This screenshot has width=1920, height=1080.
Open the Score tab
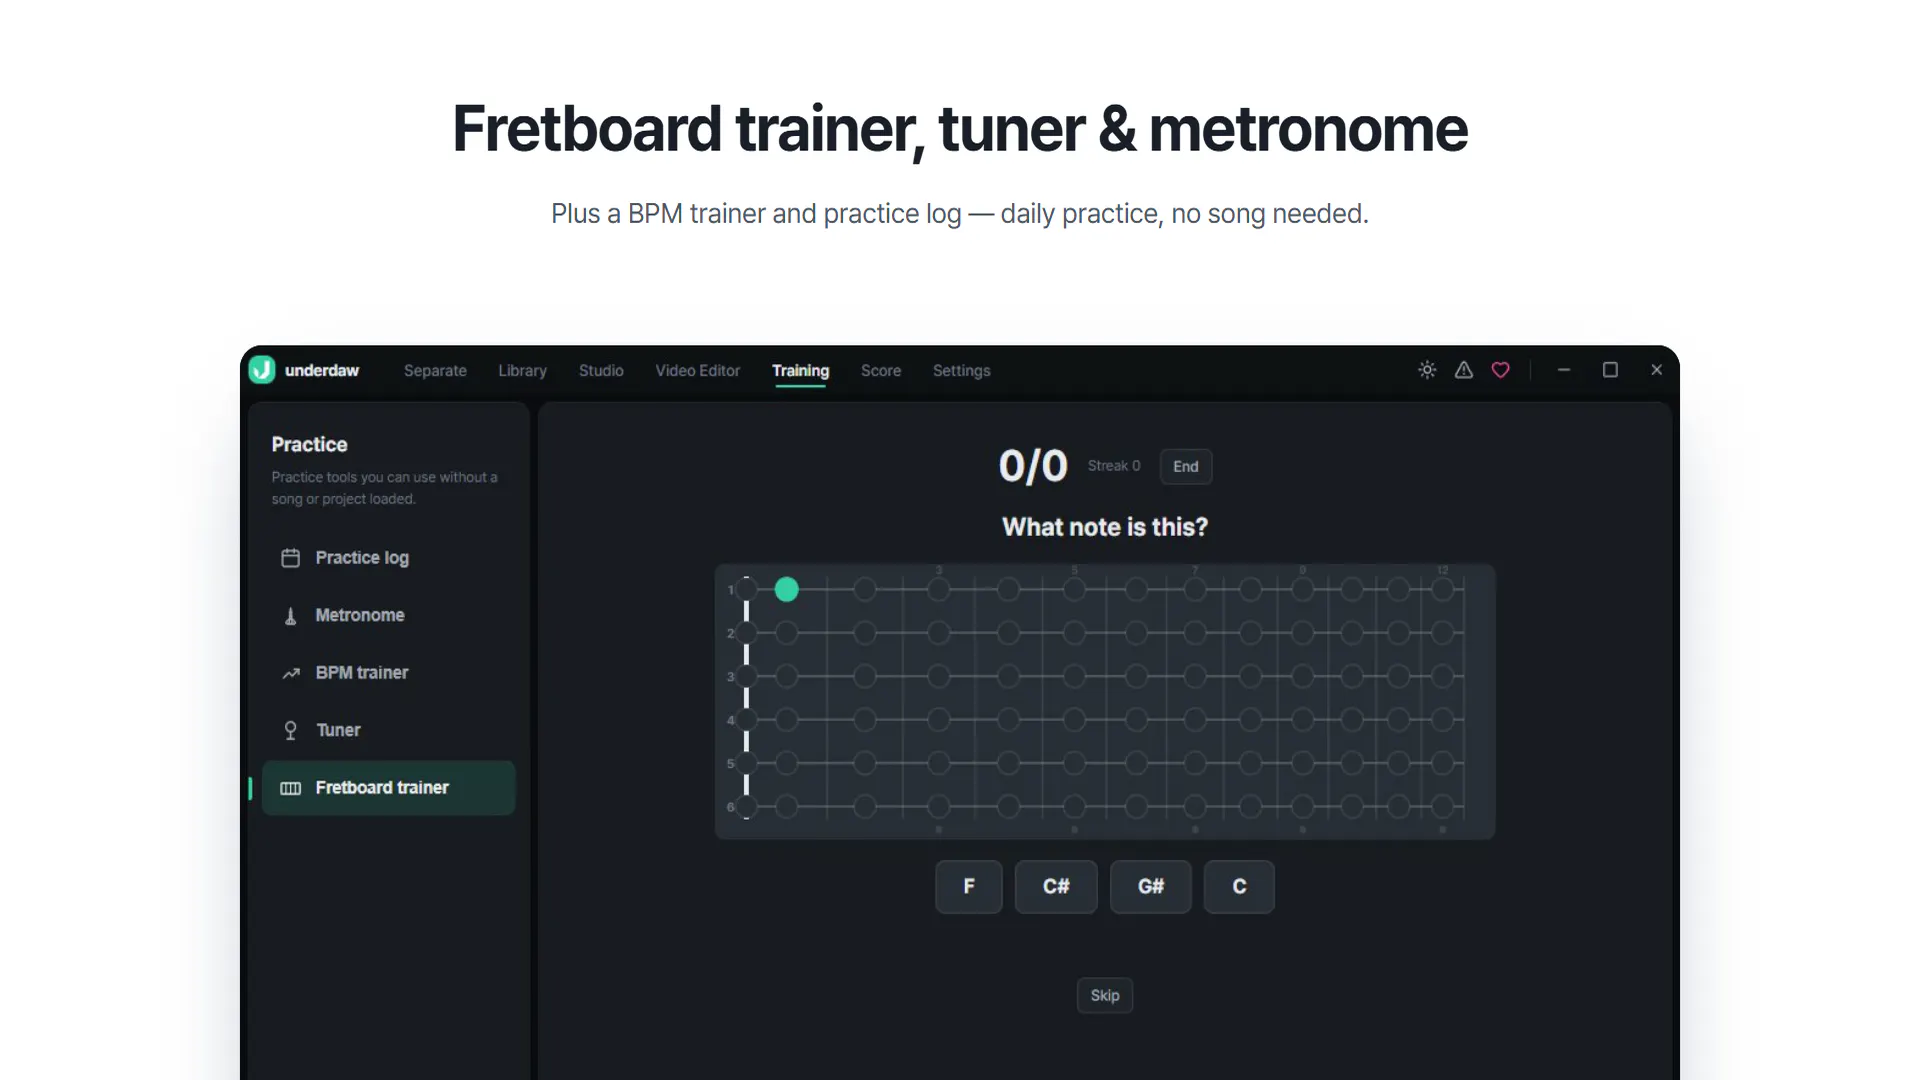881,370
